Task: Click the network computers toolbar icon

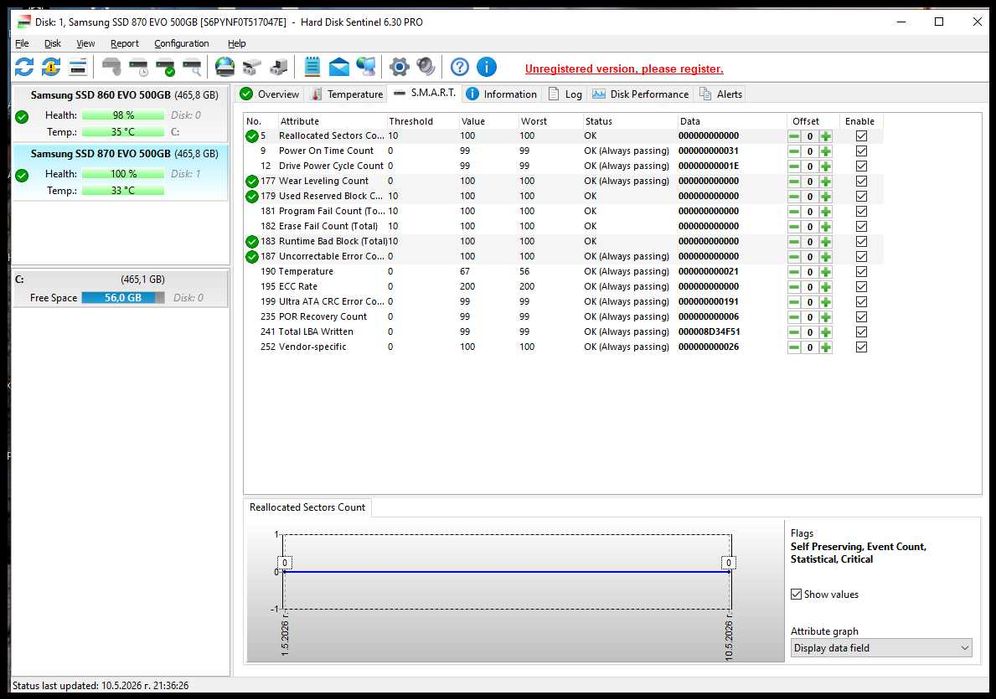Action: pyautogui.click(x=366, y=67)
